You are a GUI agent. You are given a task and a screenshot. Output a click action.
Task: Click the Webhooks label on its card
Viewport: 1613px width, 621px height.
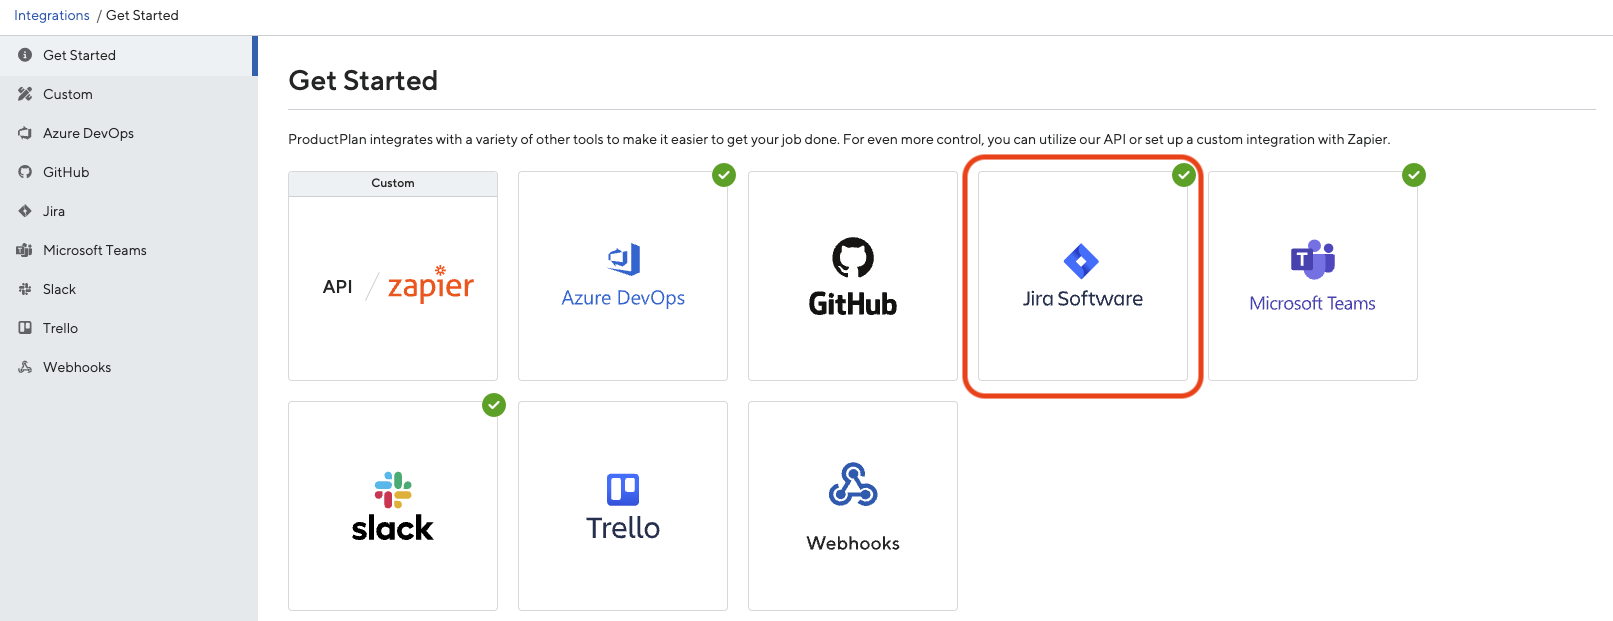(853, 543)
